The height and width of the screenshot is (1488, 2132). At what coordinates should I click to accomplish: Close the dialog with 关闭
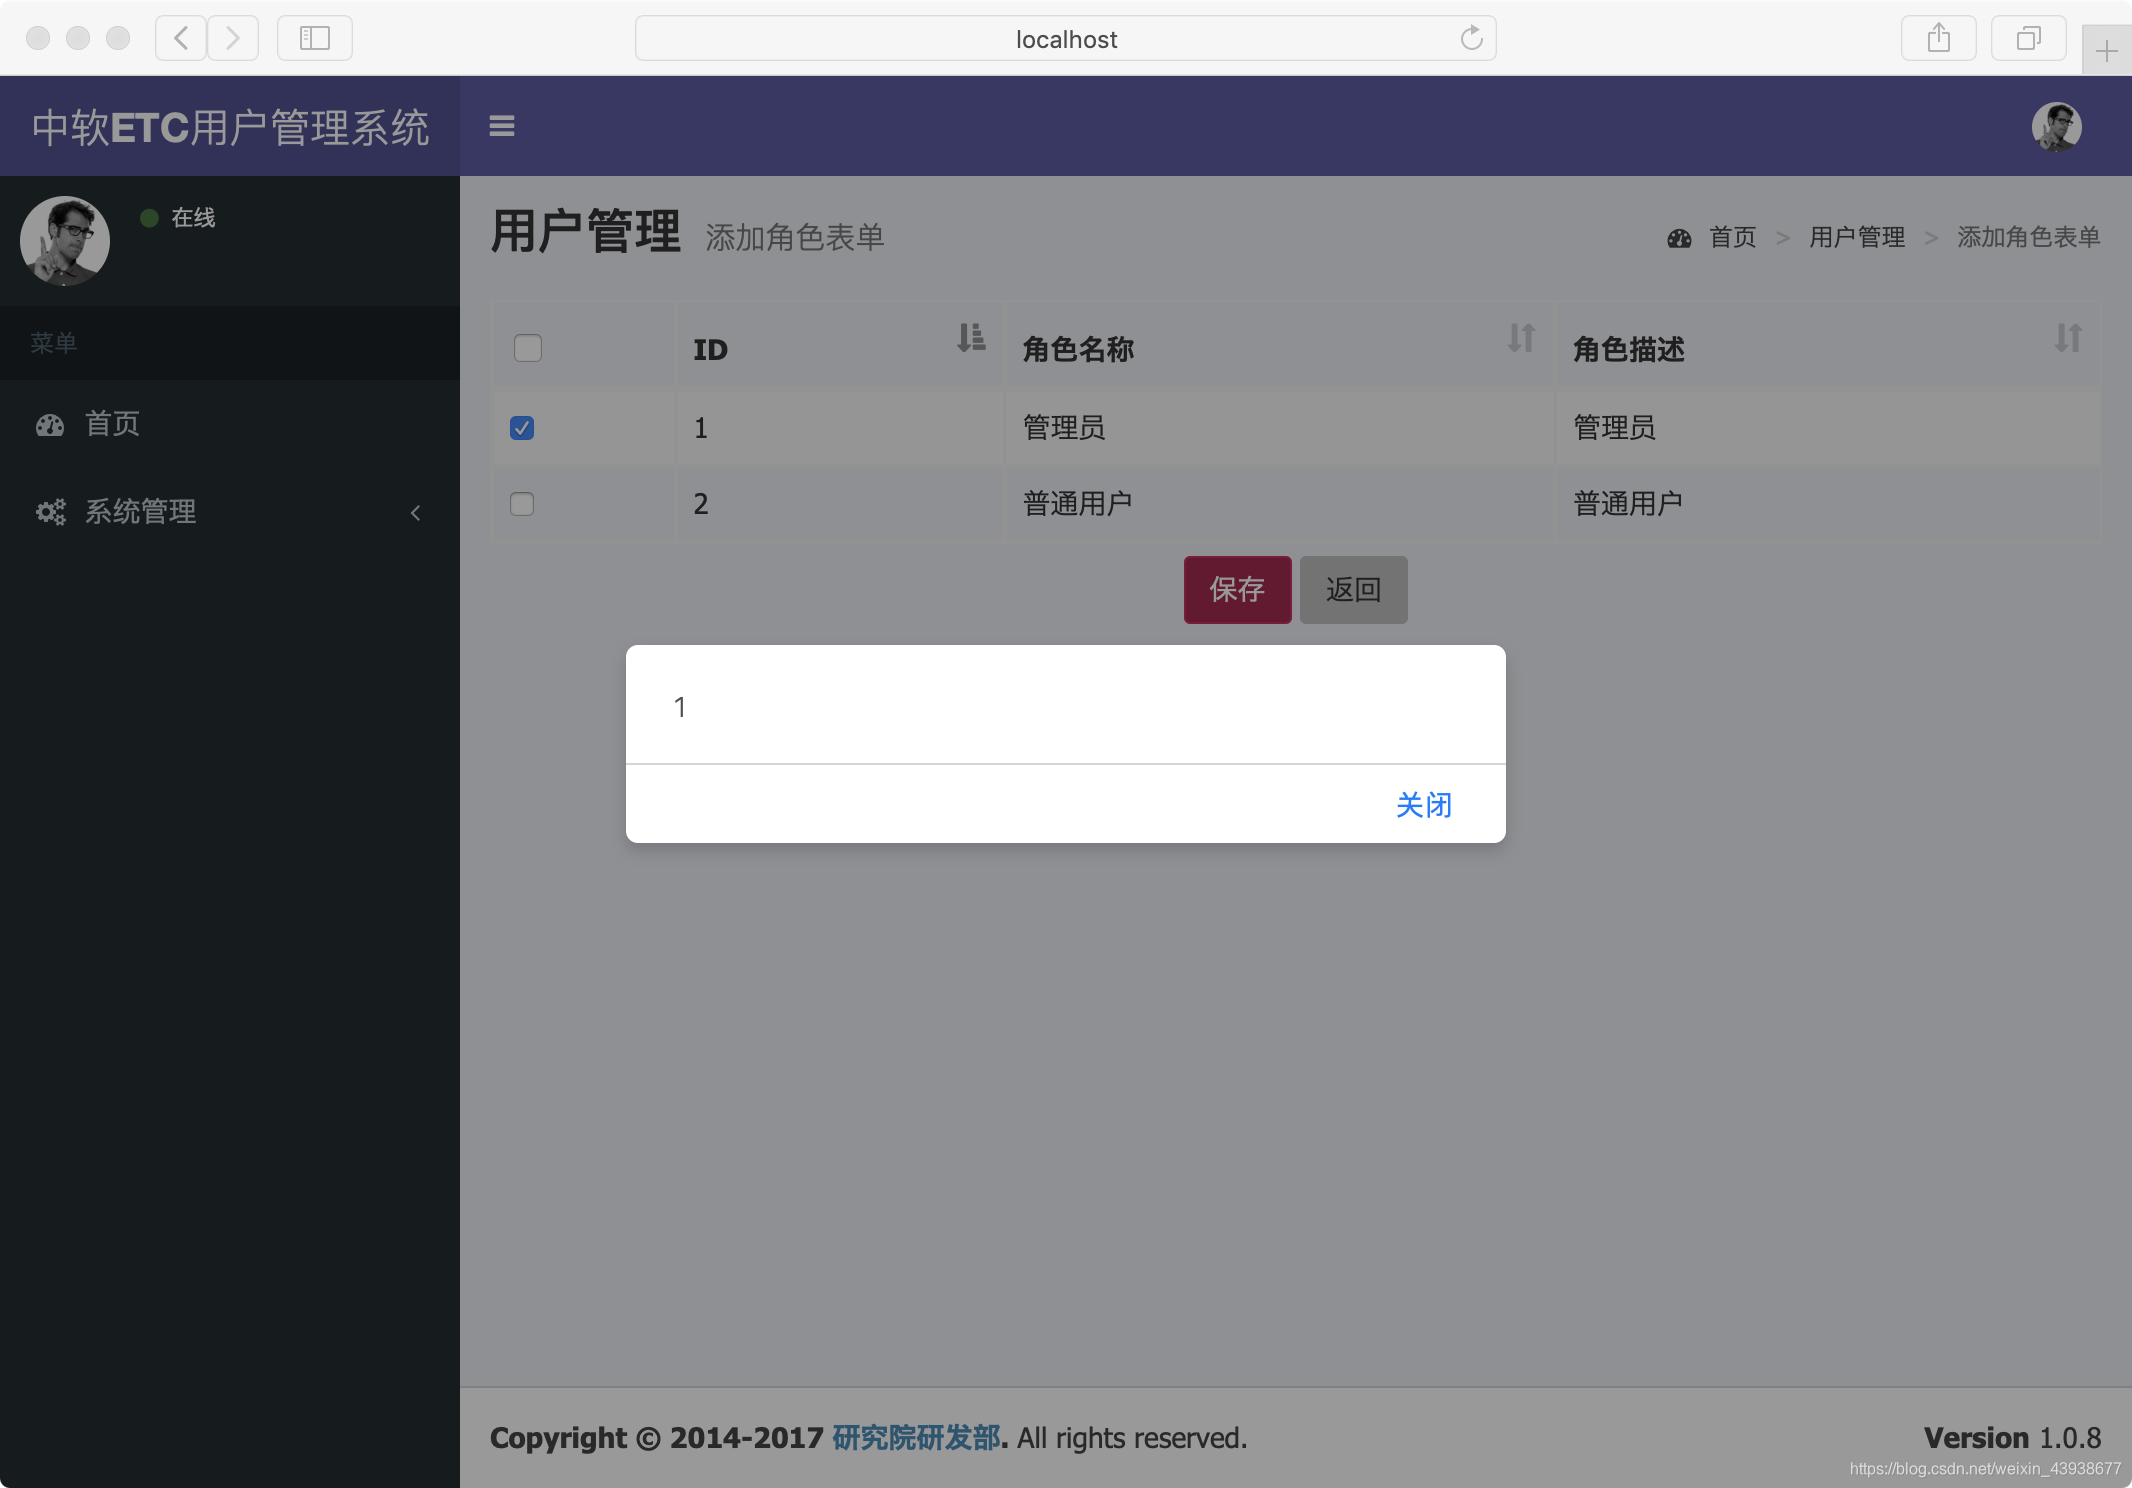(x=1423, y=805)
